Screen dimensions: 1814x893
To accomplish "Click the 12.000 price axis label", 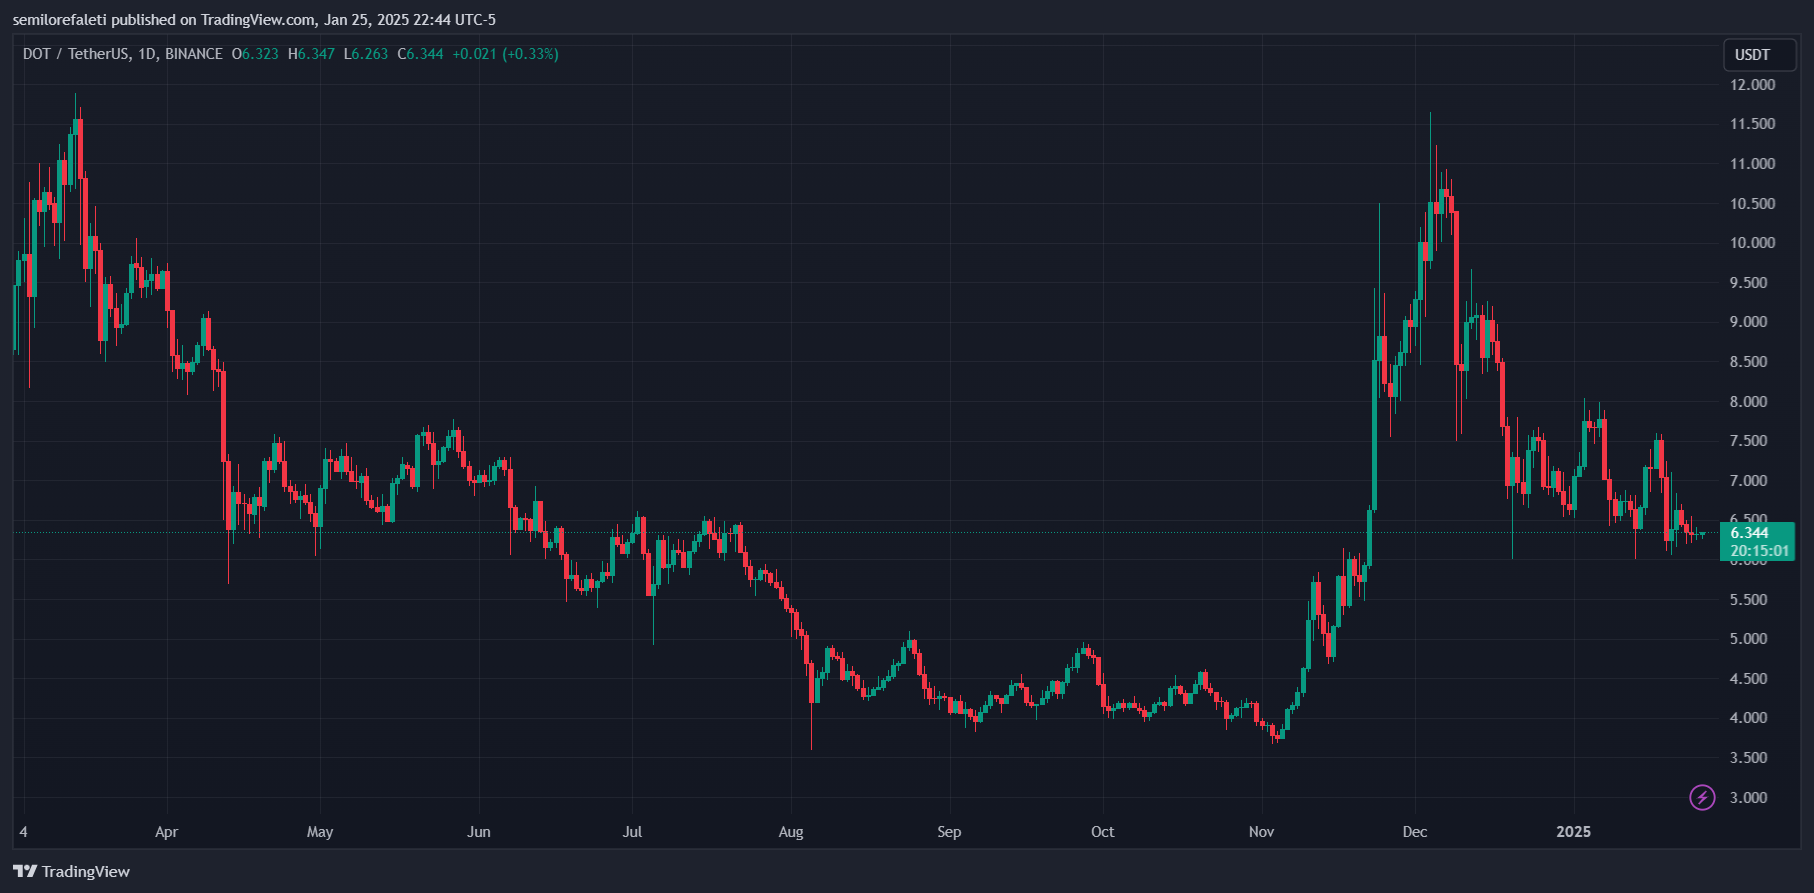I will point(1753,85).
